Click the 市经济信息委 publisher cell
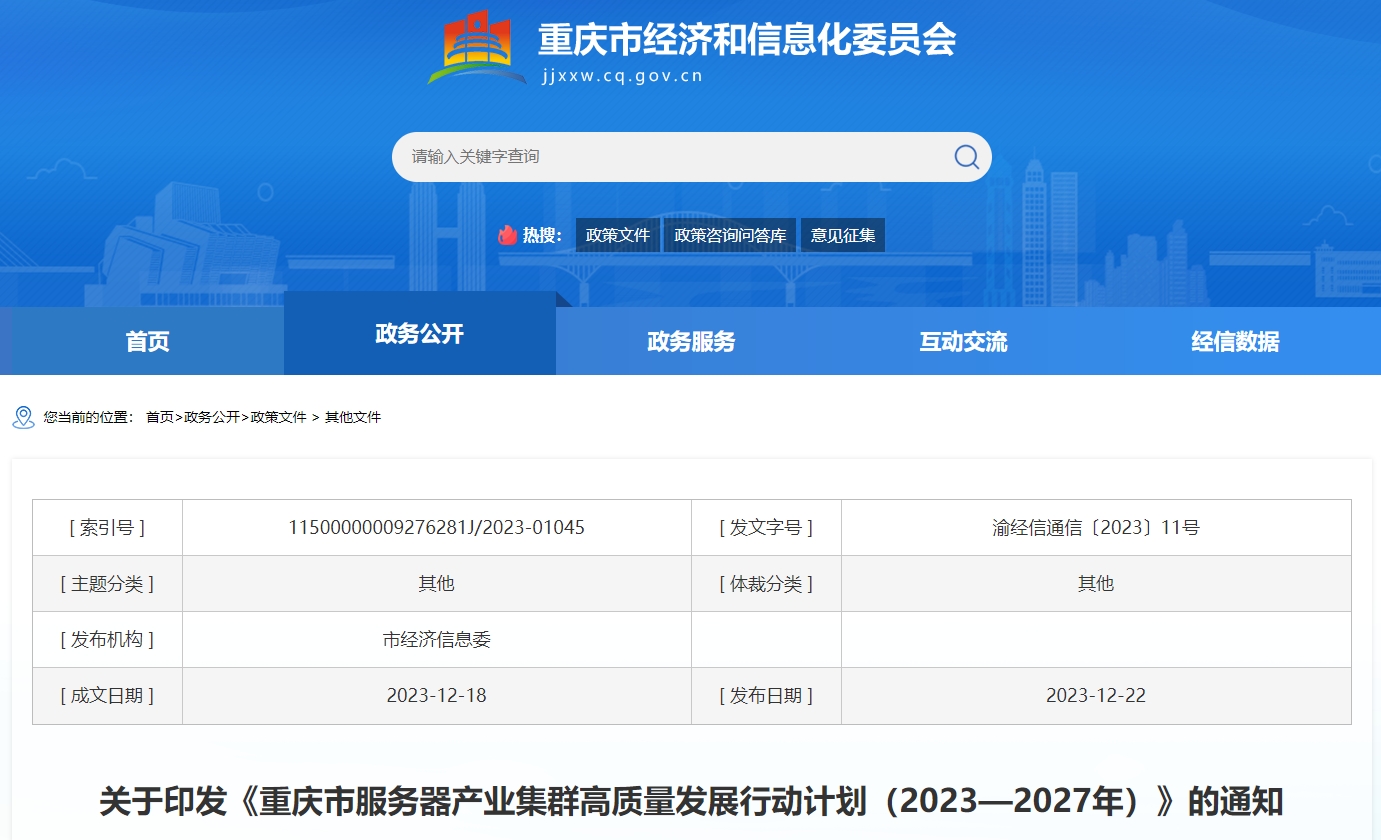 [x=437, y=640]
